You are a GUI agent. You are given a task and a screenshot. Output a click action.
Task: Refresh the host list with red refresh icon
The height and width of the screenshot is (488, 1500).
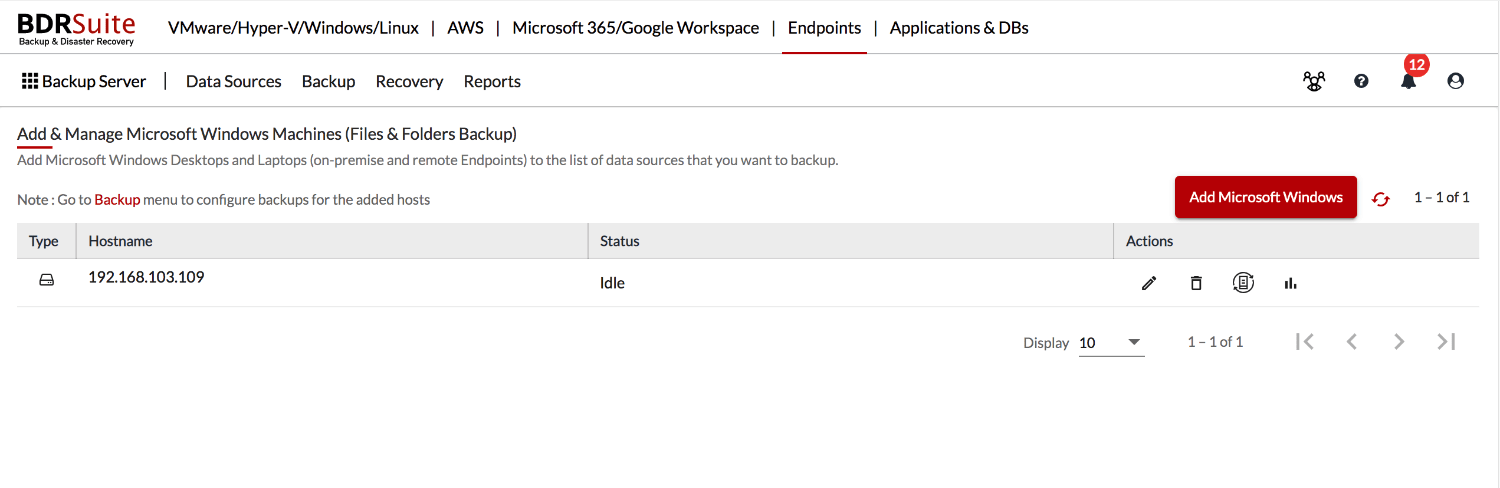tap(1381, 198)
